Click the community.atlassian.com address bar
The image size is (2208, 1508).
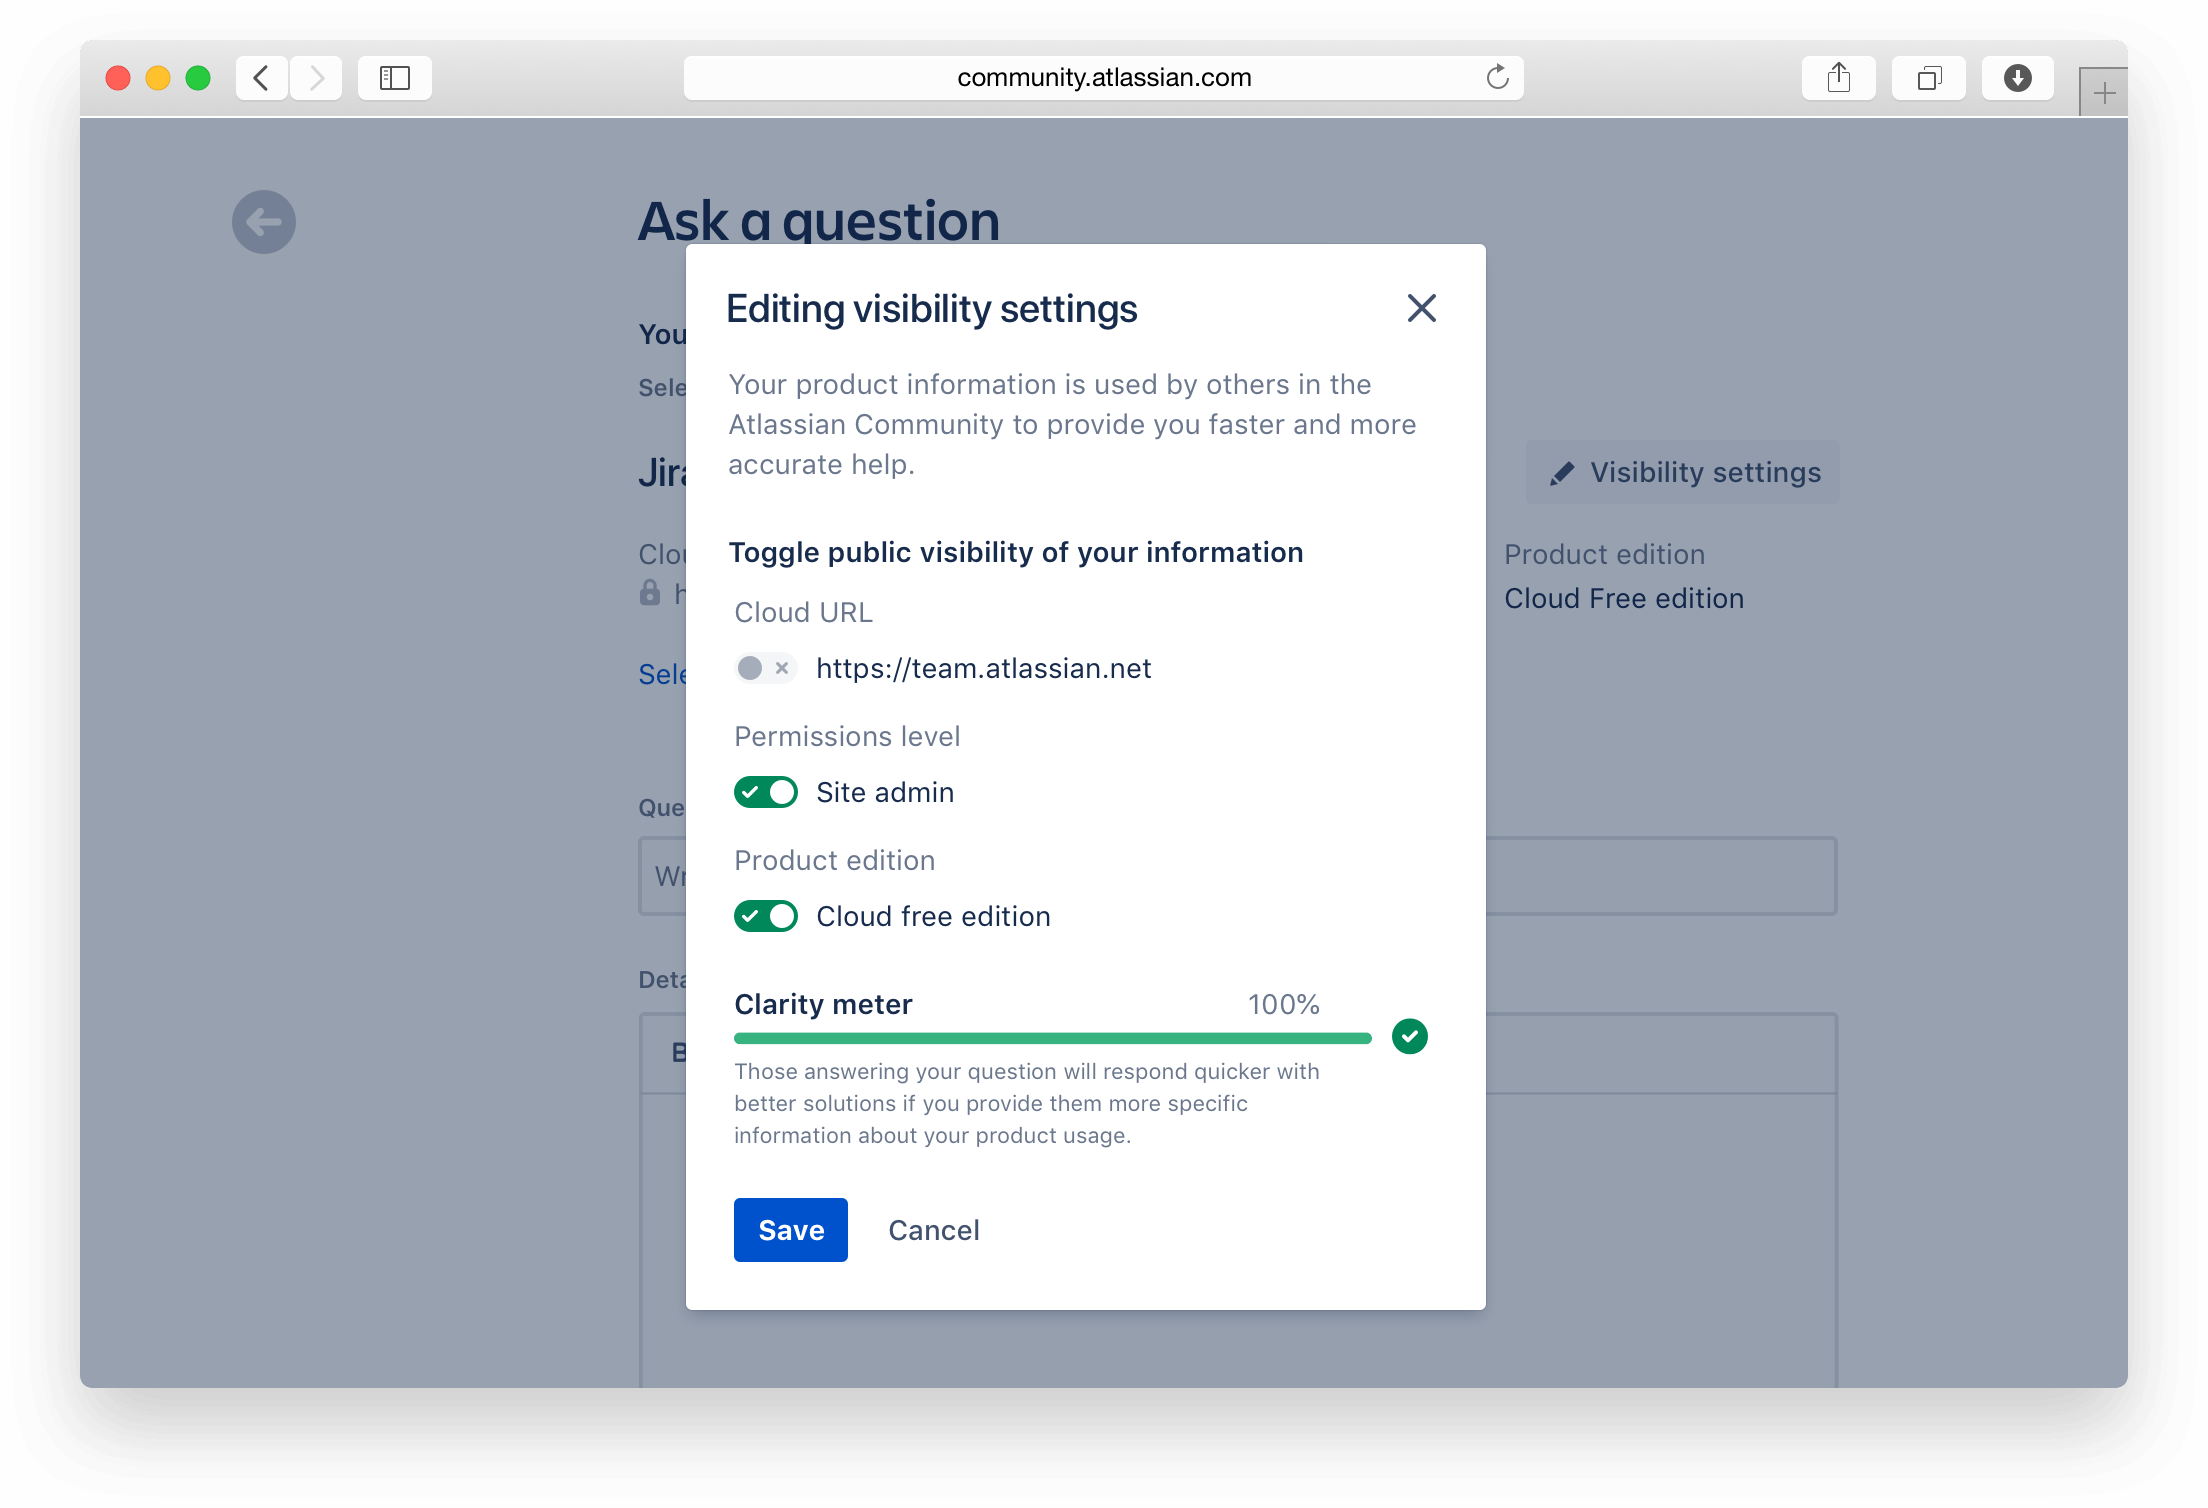click(x=1103, y=78)
